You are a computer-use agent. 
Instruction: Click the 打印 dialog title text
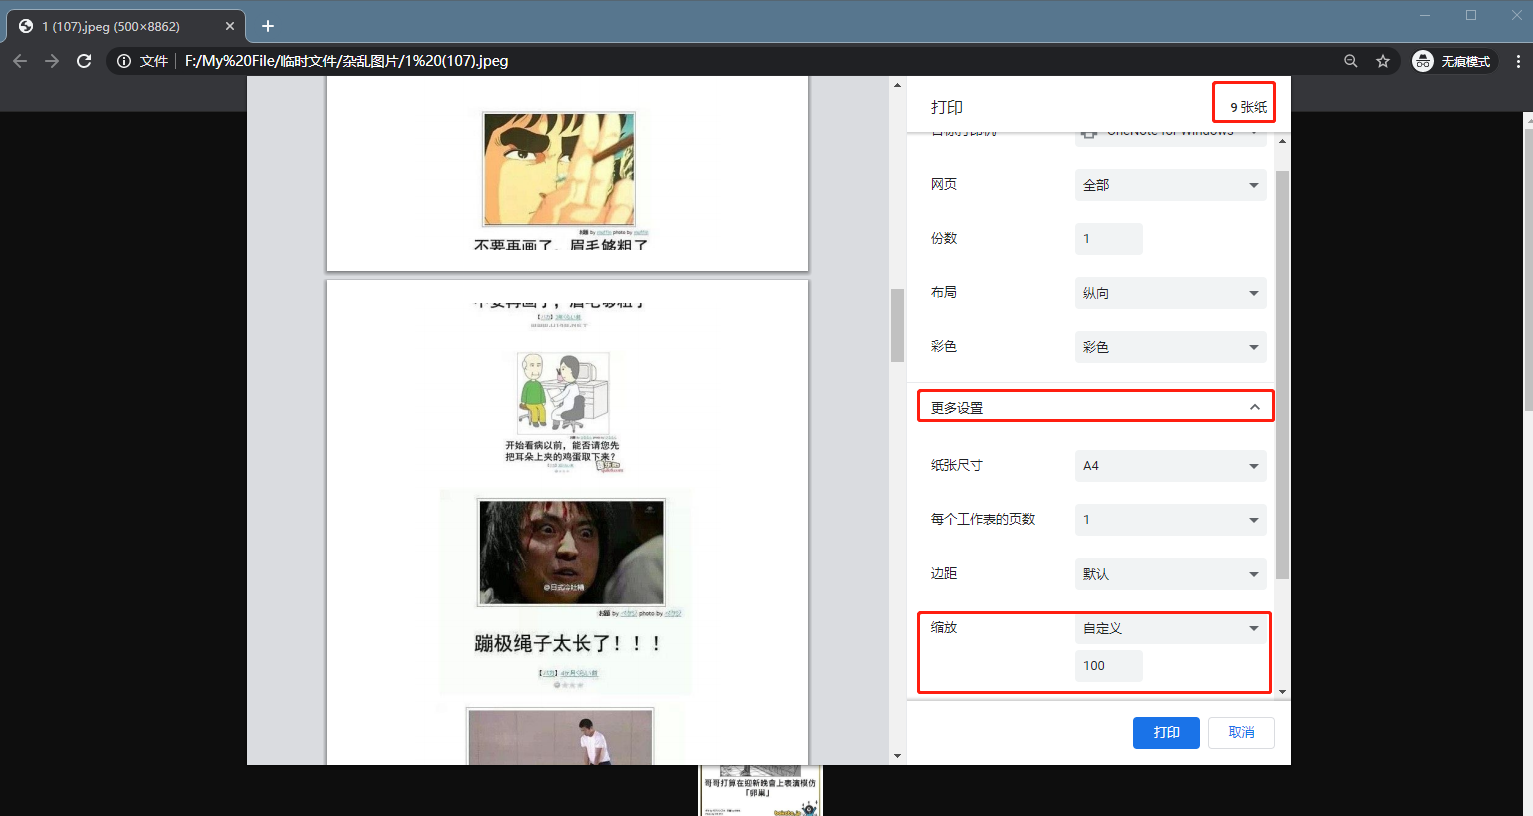point(947,107)
